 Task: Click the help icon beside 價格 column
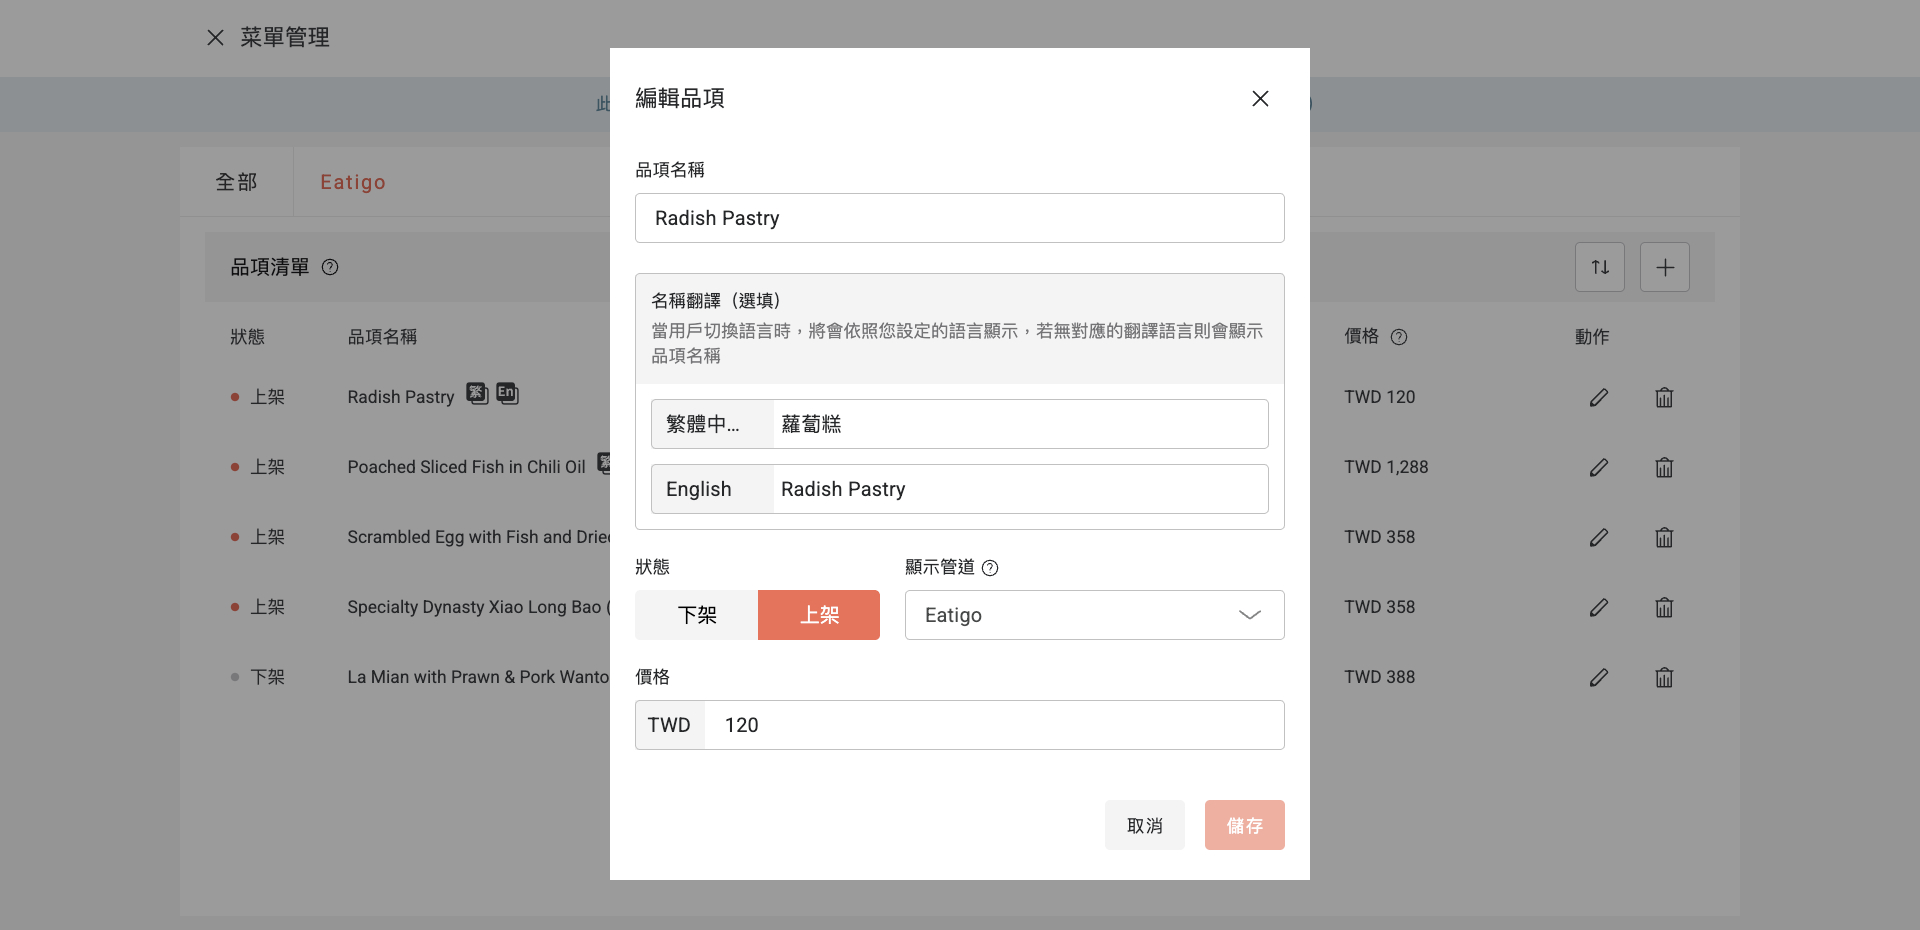1399,337
